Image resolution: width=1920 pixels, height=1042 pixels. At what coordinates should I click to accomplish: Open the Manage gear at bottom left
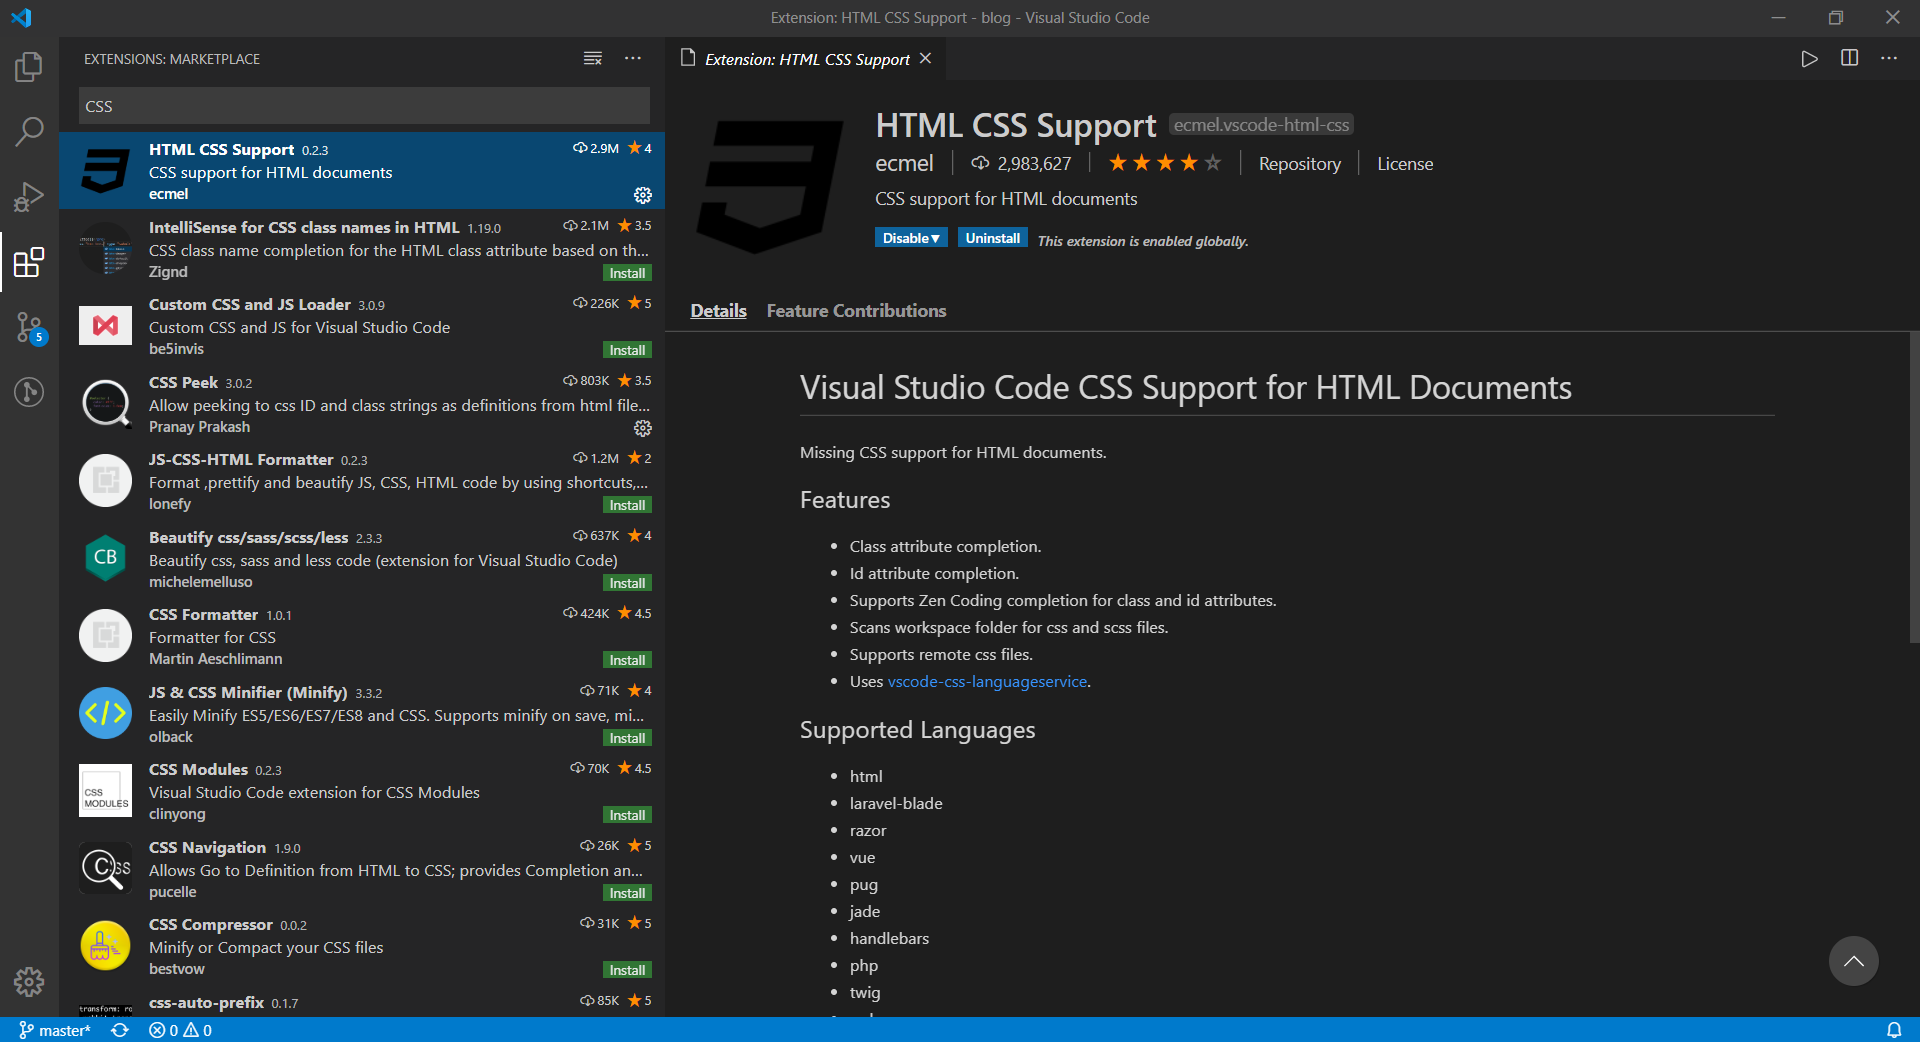point(29,983)
